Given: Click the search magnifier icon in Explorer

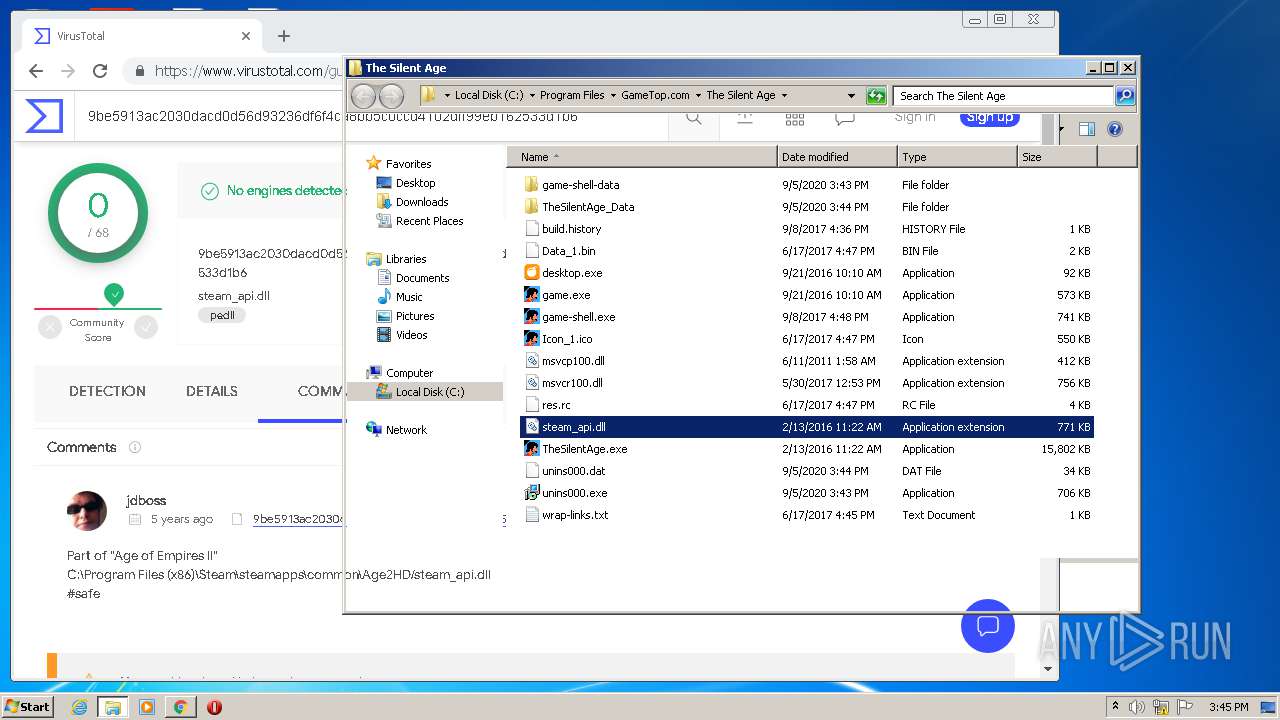Looking at the screenshot, I should tap(1125, 96).
